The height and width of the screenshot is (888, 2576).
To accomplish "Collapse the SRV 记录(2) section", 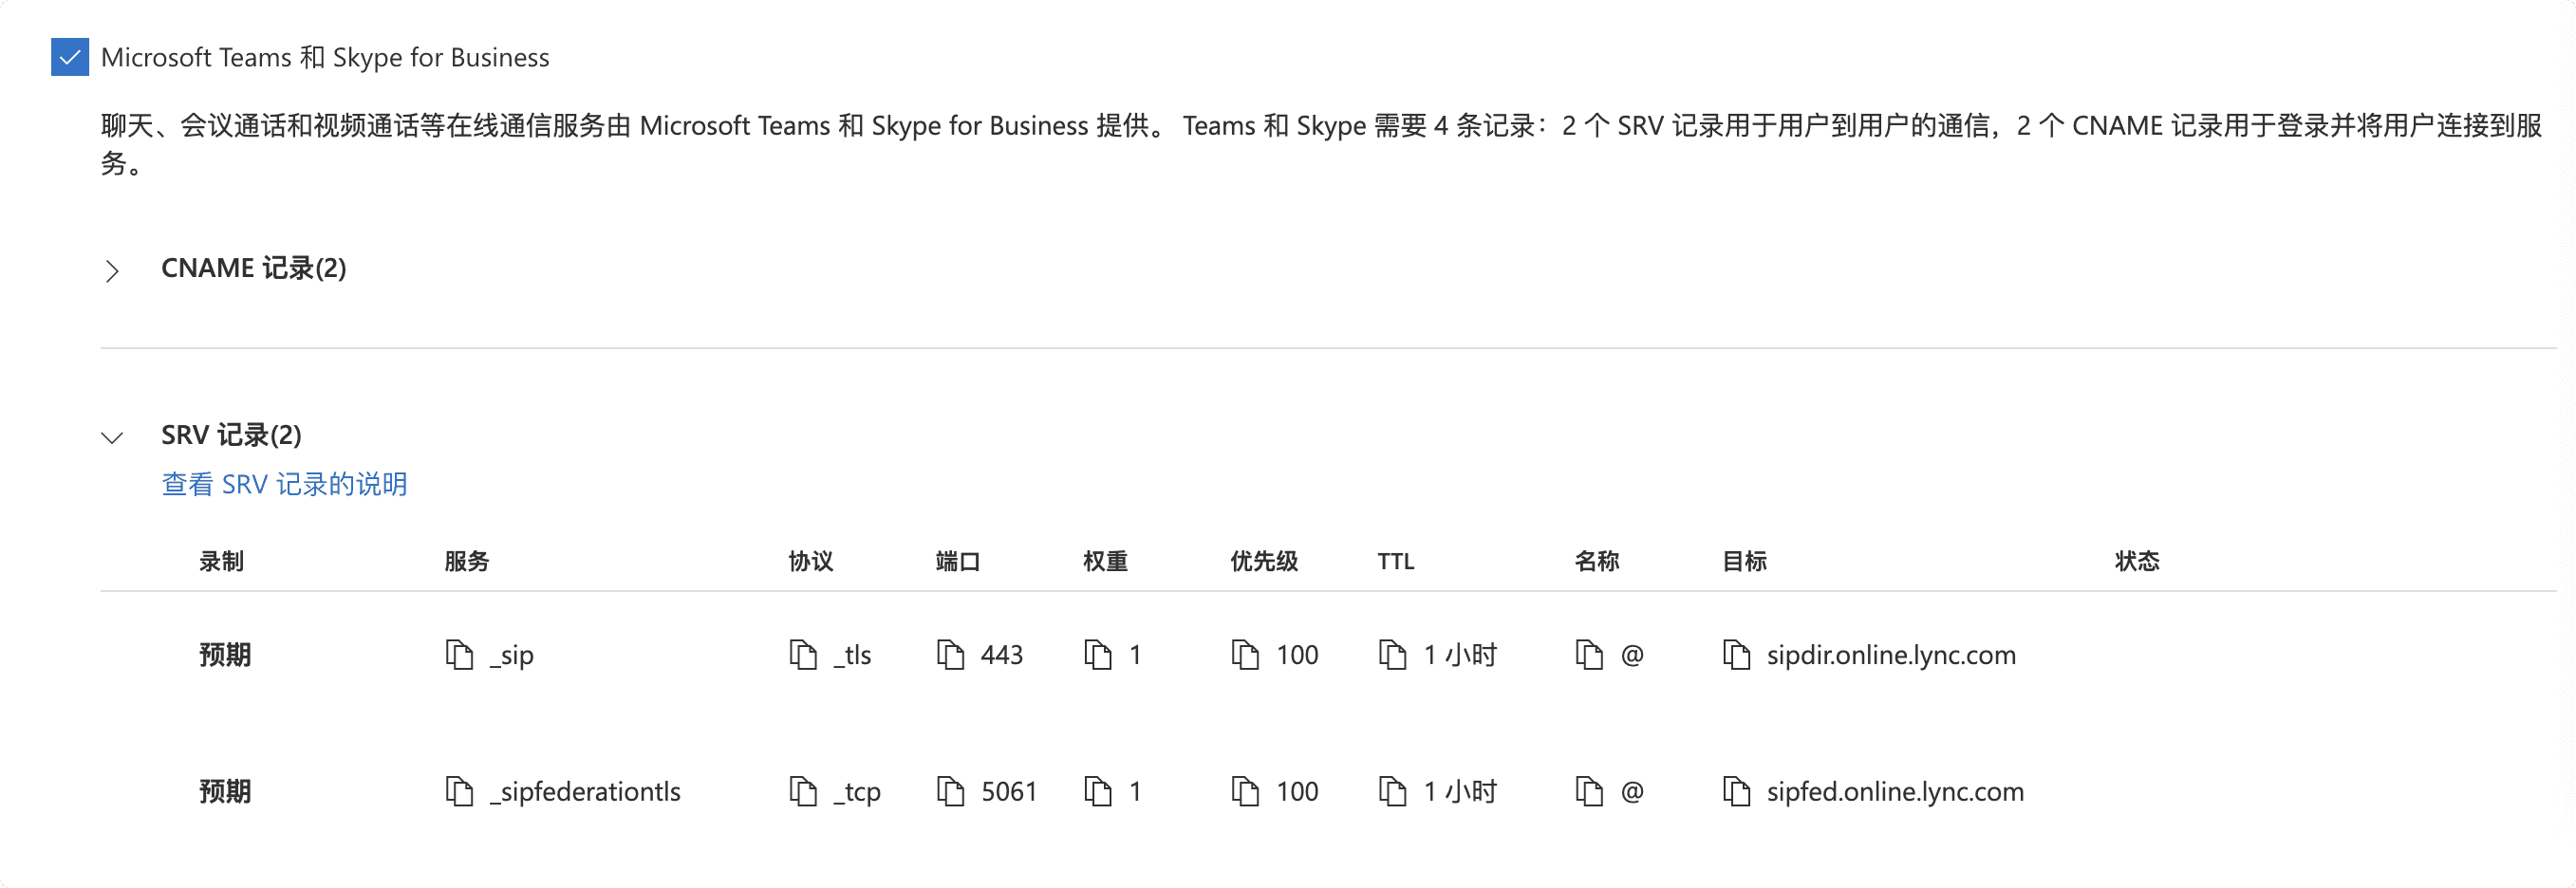I will (112, 437).
